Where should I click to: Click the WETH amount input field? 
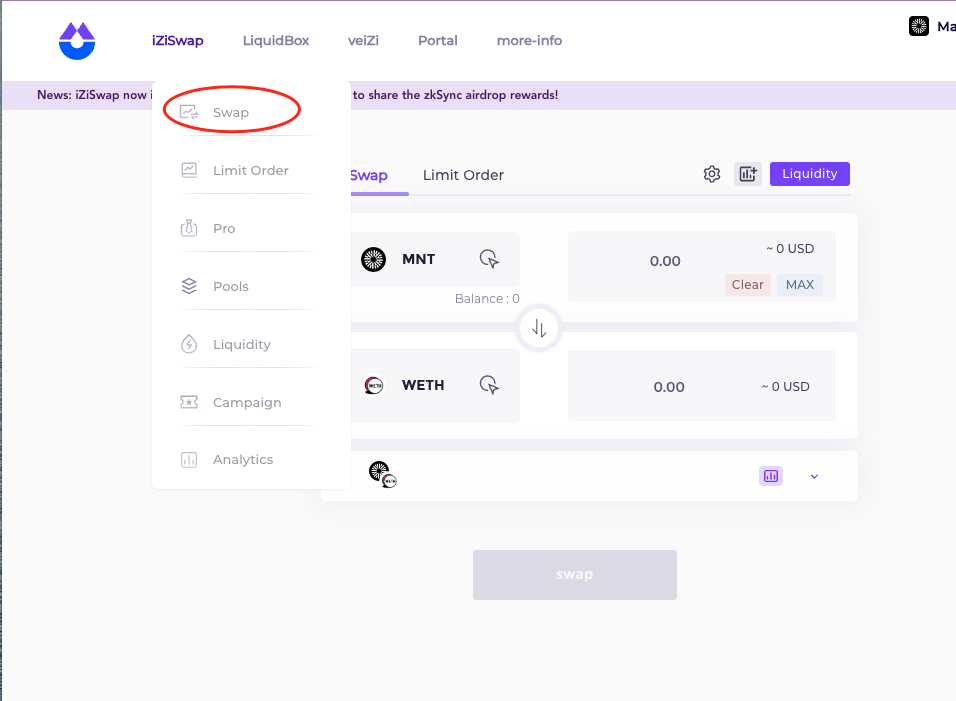[x=669, y=386]
